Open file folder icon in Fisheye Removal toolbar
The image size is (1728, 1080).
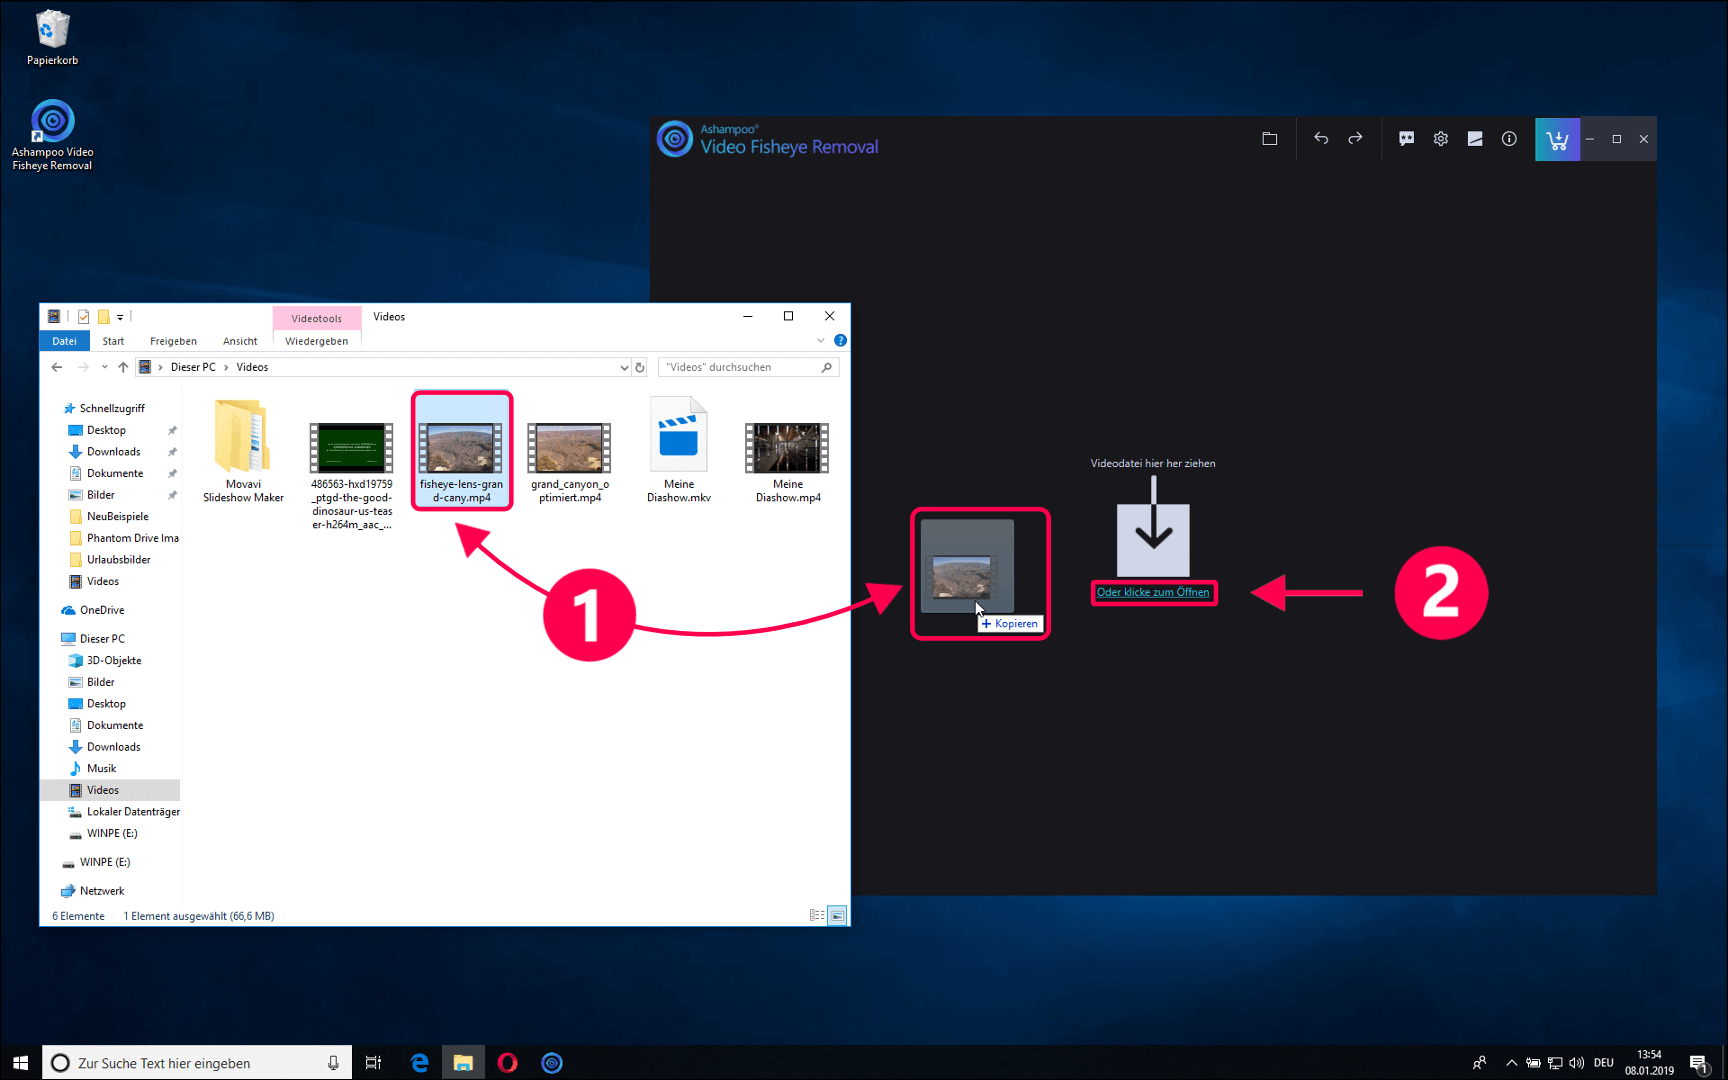click(x=1269, y=139)
